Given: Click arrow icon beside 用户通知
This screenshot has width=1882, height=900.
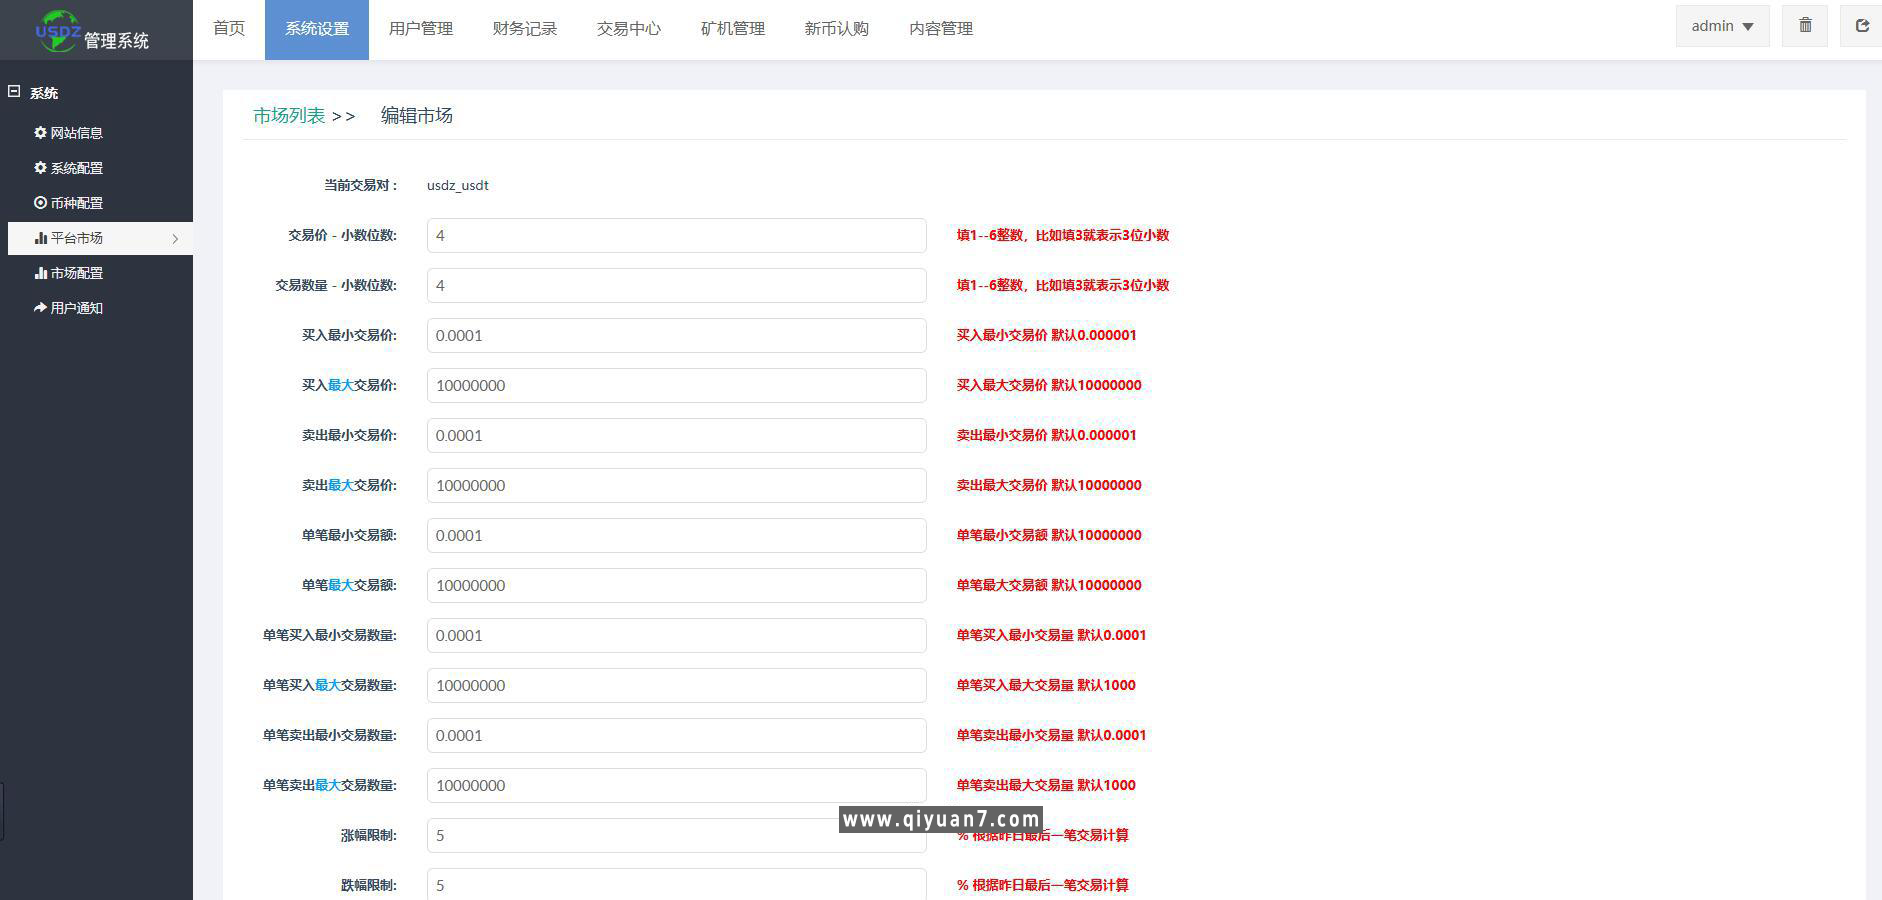Looking at the screenshot, I should click(x=40, y=308).
